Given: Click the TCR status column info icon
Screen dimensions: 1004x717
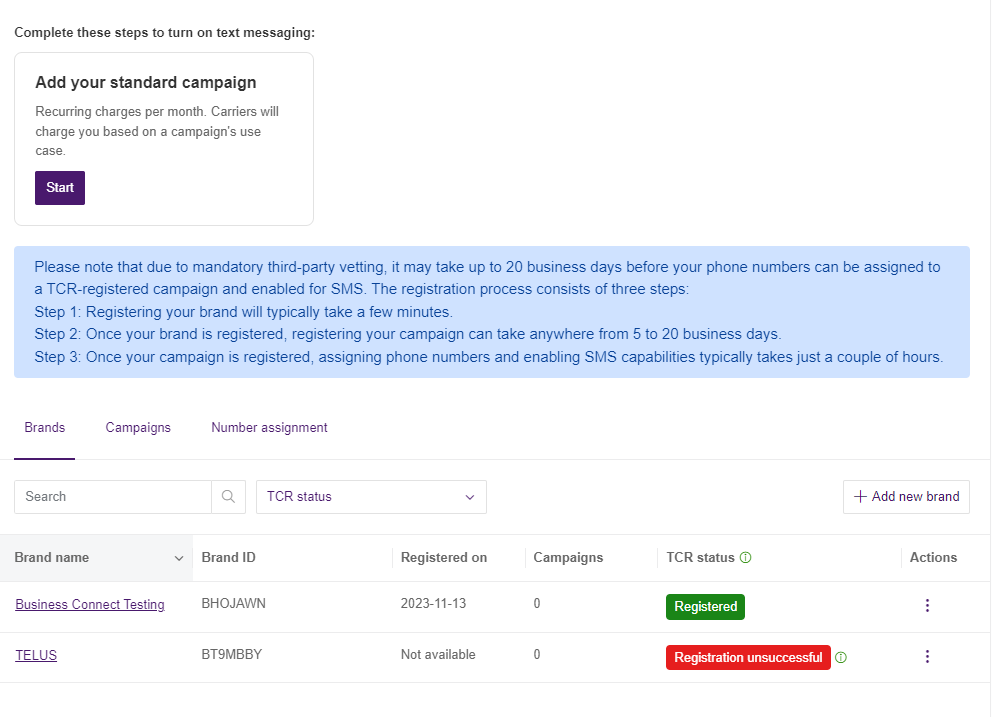Looking at the screenshot, I should point(745,558).
